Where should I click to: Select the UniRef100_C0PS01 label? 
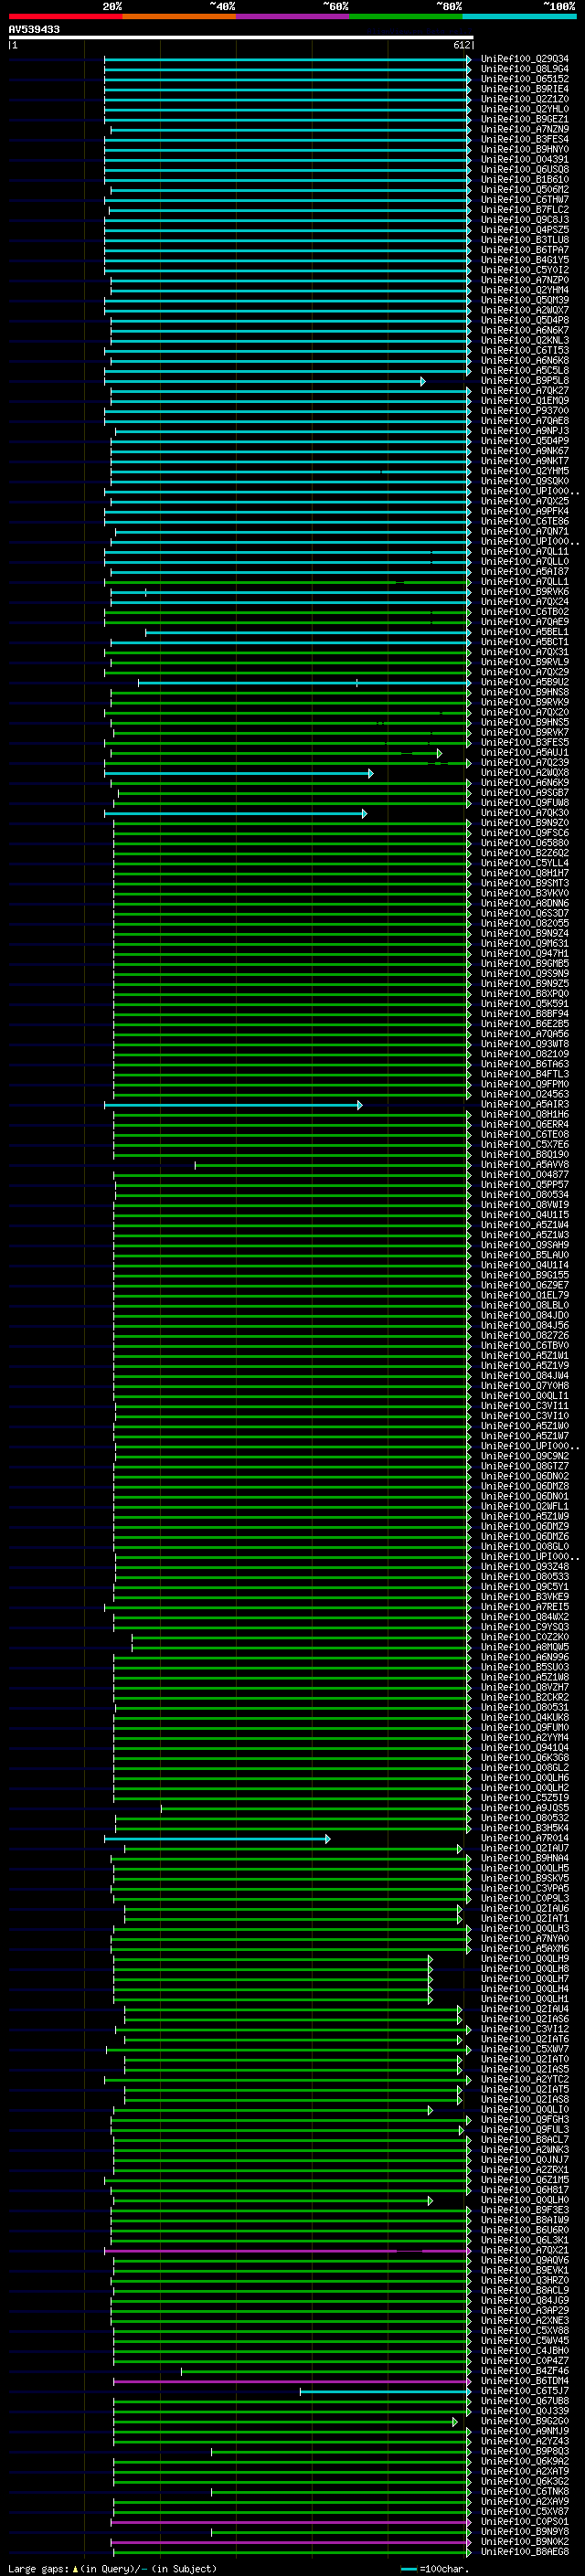524,2522
